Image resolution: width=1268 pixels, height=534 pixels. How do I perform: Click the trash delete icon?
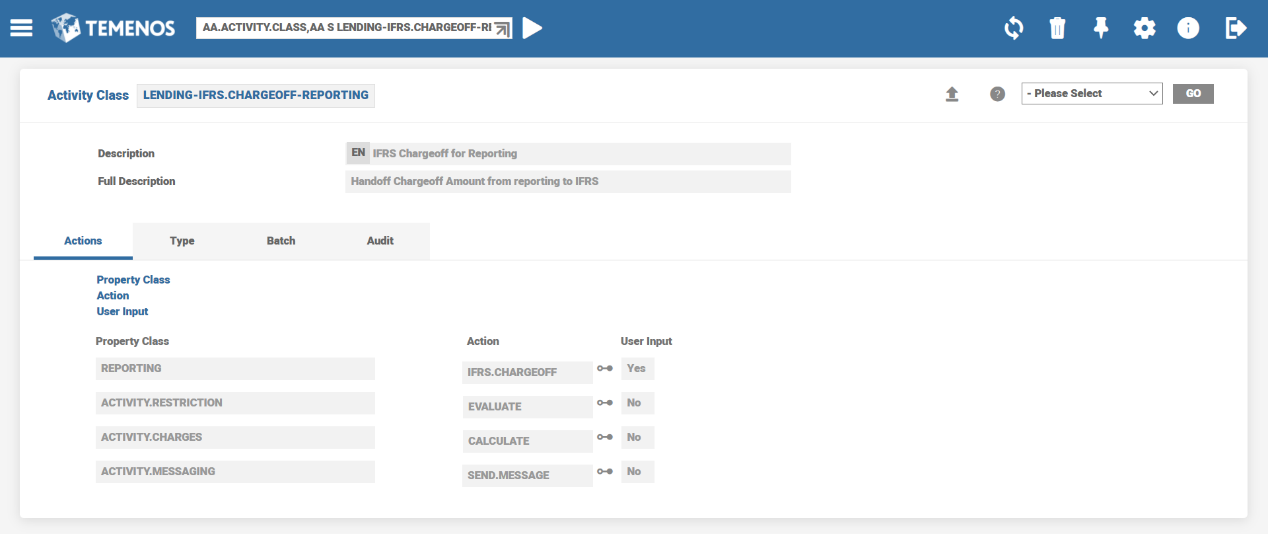[x=1057, y=28]
